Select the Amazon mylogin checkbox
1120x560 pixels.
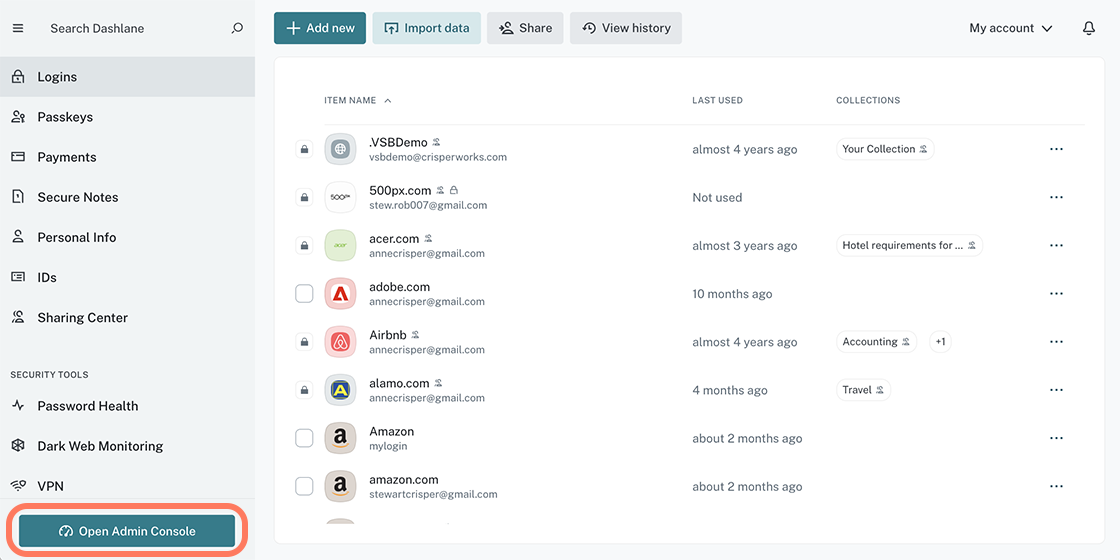coord(304,438)
